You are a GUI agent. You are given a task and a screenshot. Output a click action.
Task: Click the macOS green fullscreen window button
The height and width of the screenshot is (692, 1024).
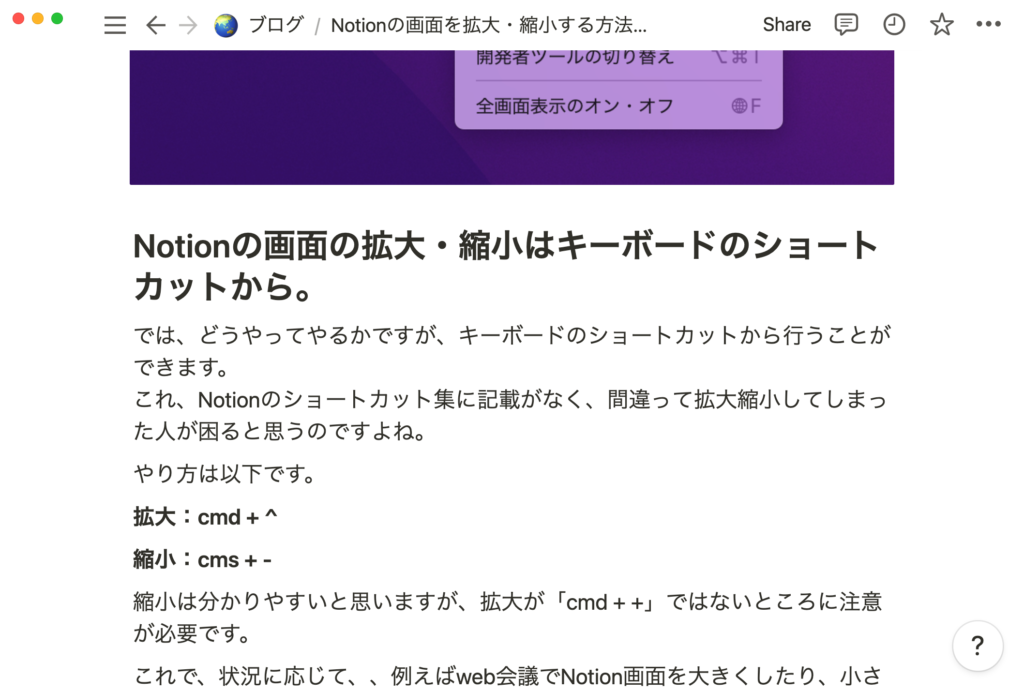pos(57,18)
